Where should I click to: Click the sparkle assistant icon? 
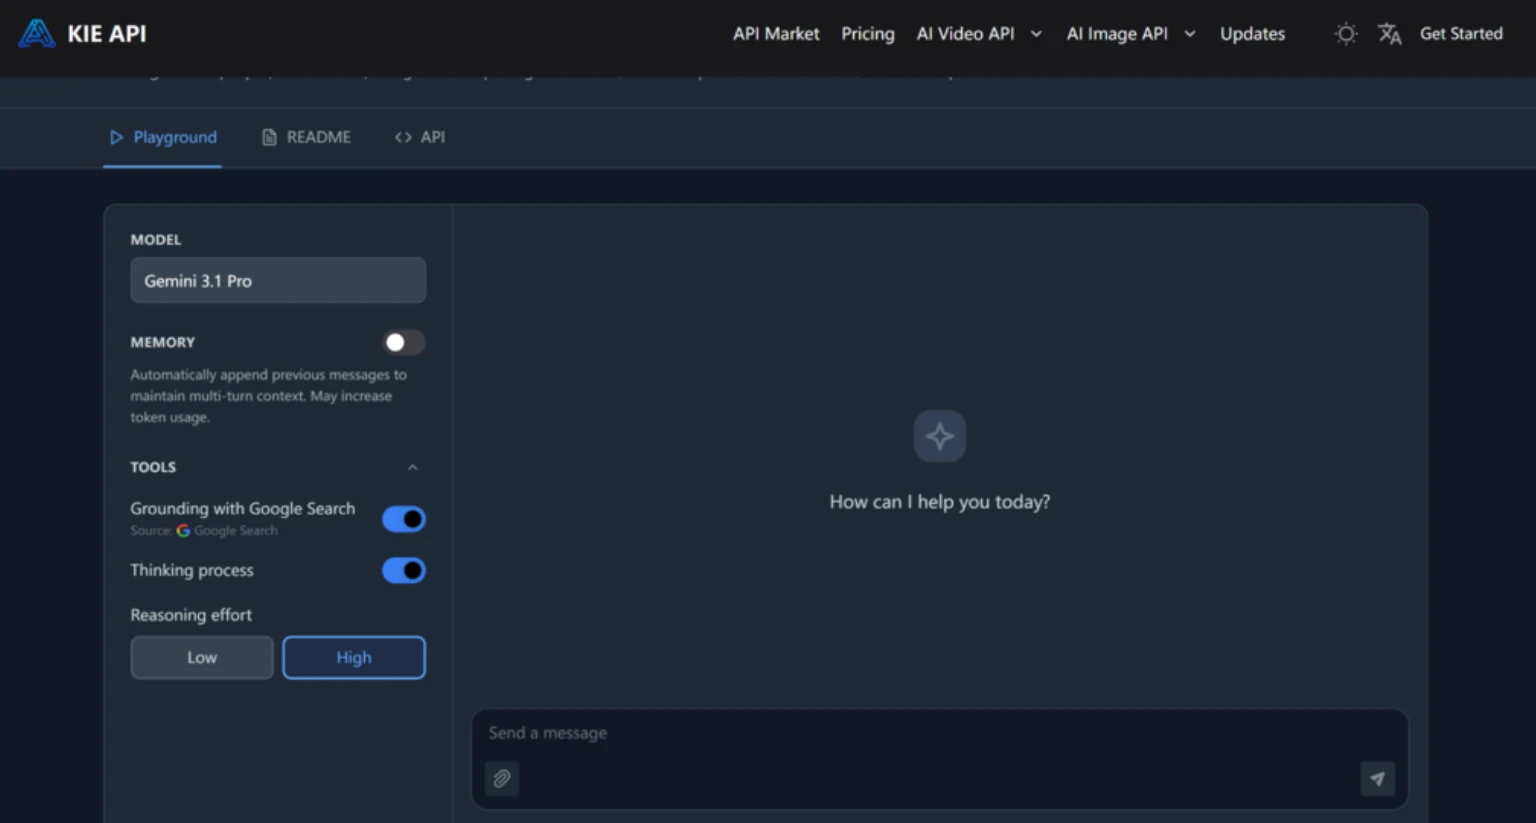click(940, 436)
